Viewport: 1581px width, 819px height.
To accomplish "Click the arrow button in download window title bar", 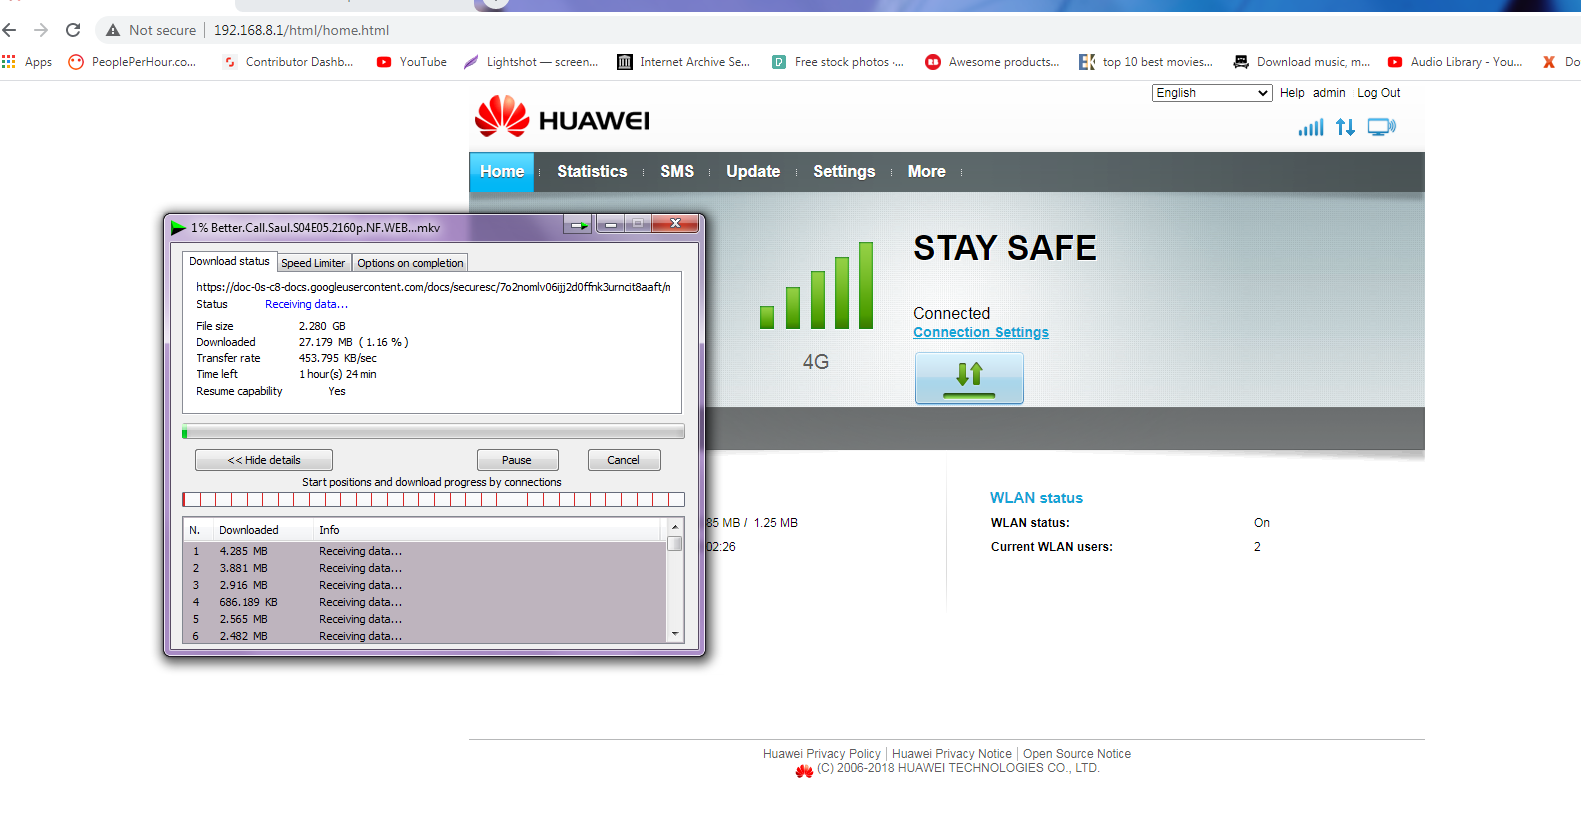I will tap(578, 224).
